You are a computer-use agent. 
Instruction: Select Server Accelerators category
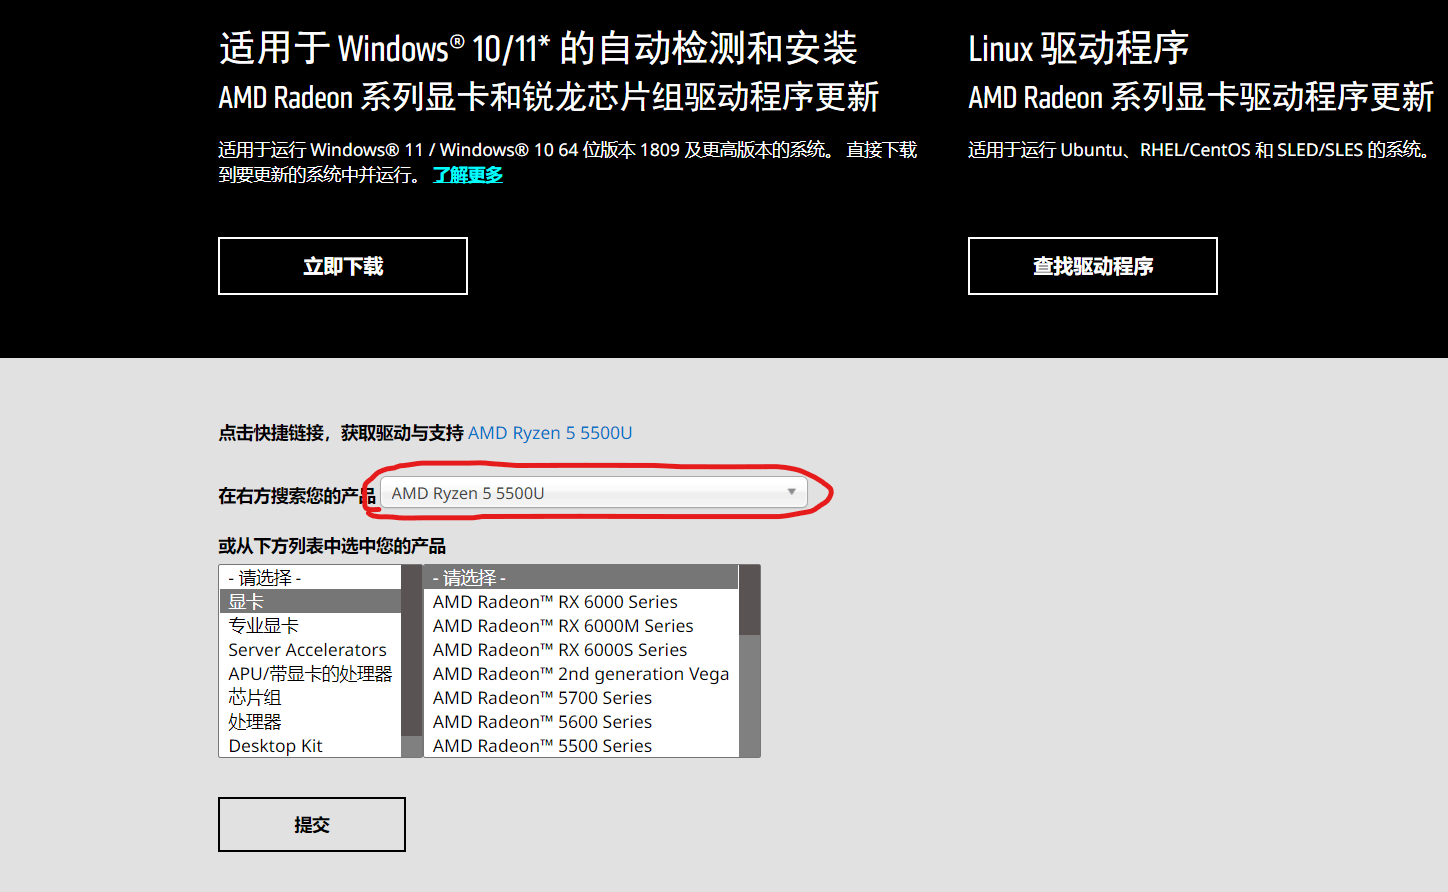pyautogui.click(x=310, y=649)
